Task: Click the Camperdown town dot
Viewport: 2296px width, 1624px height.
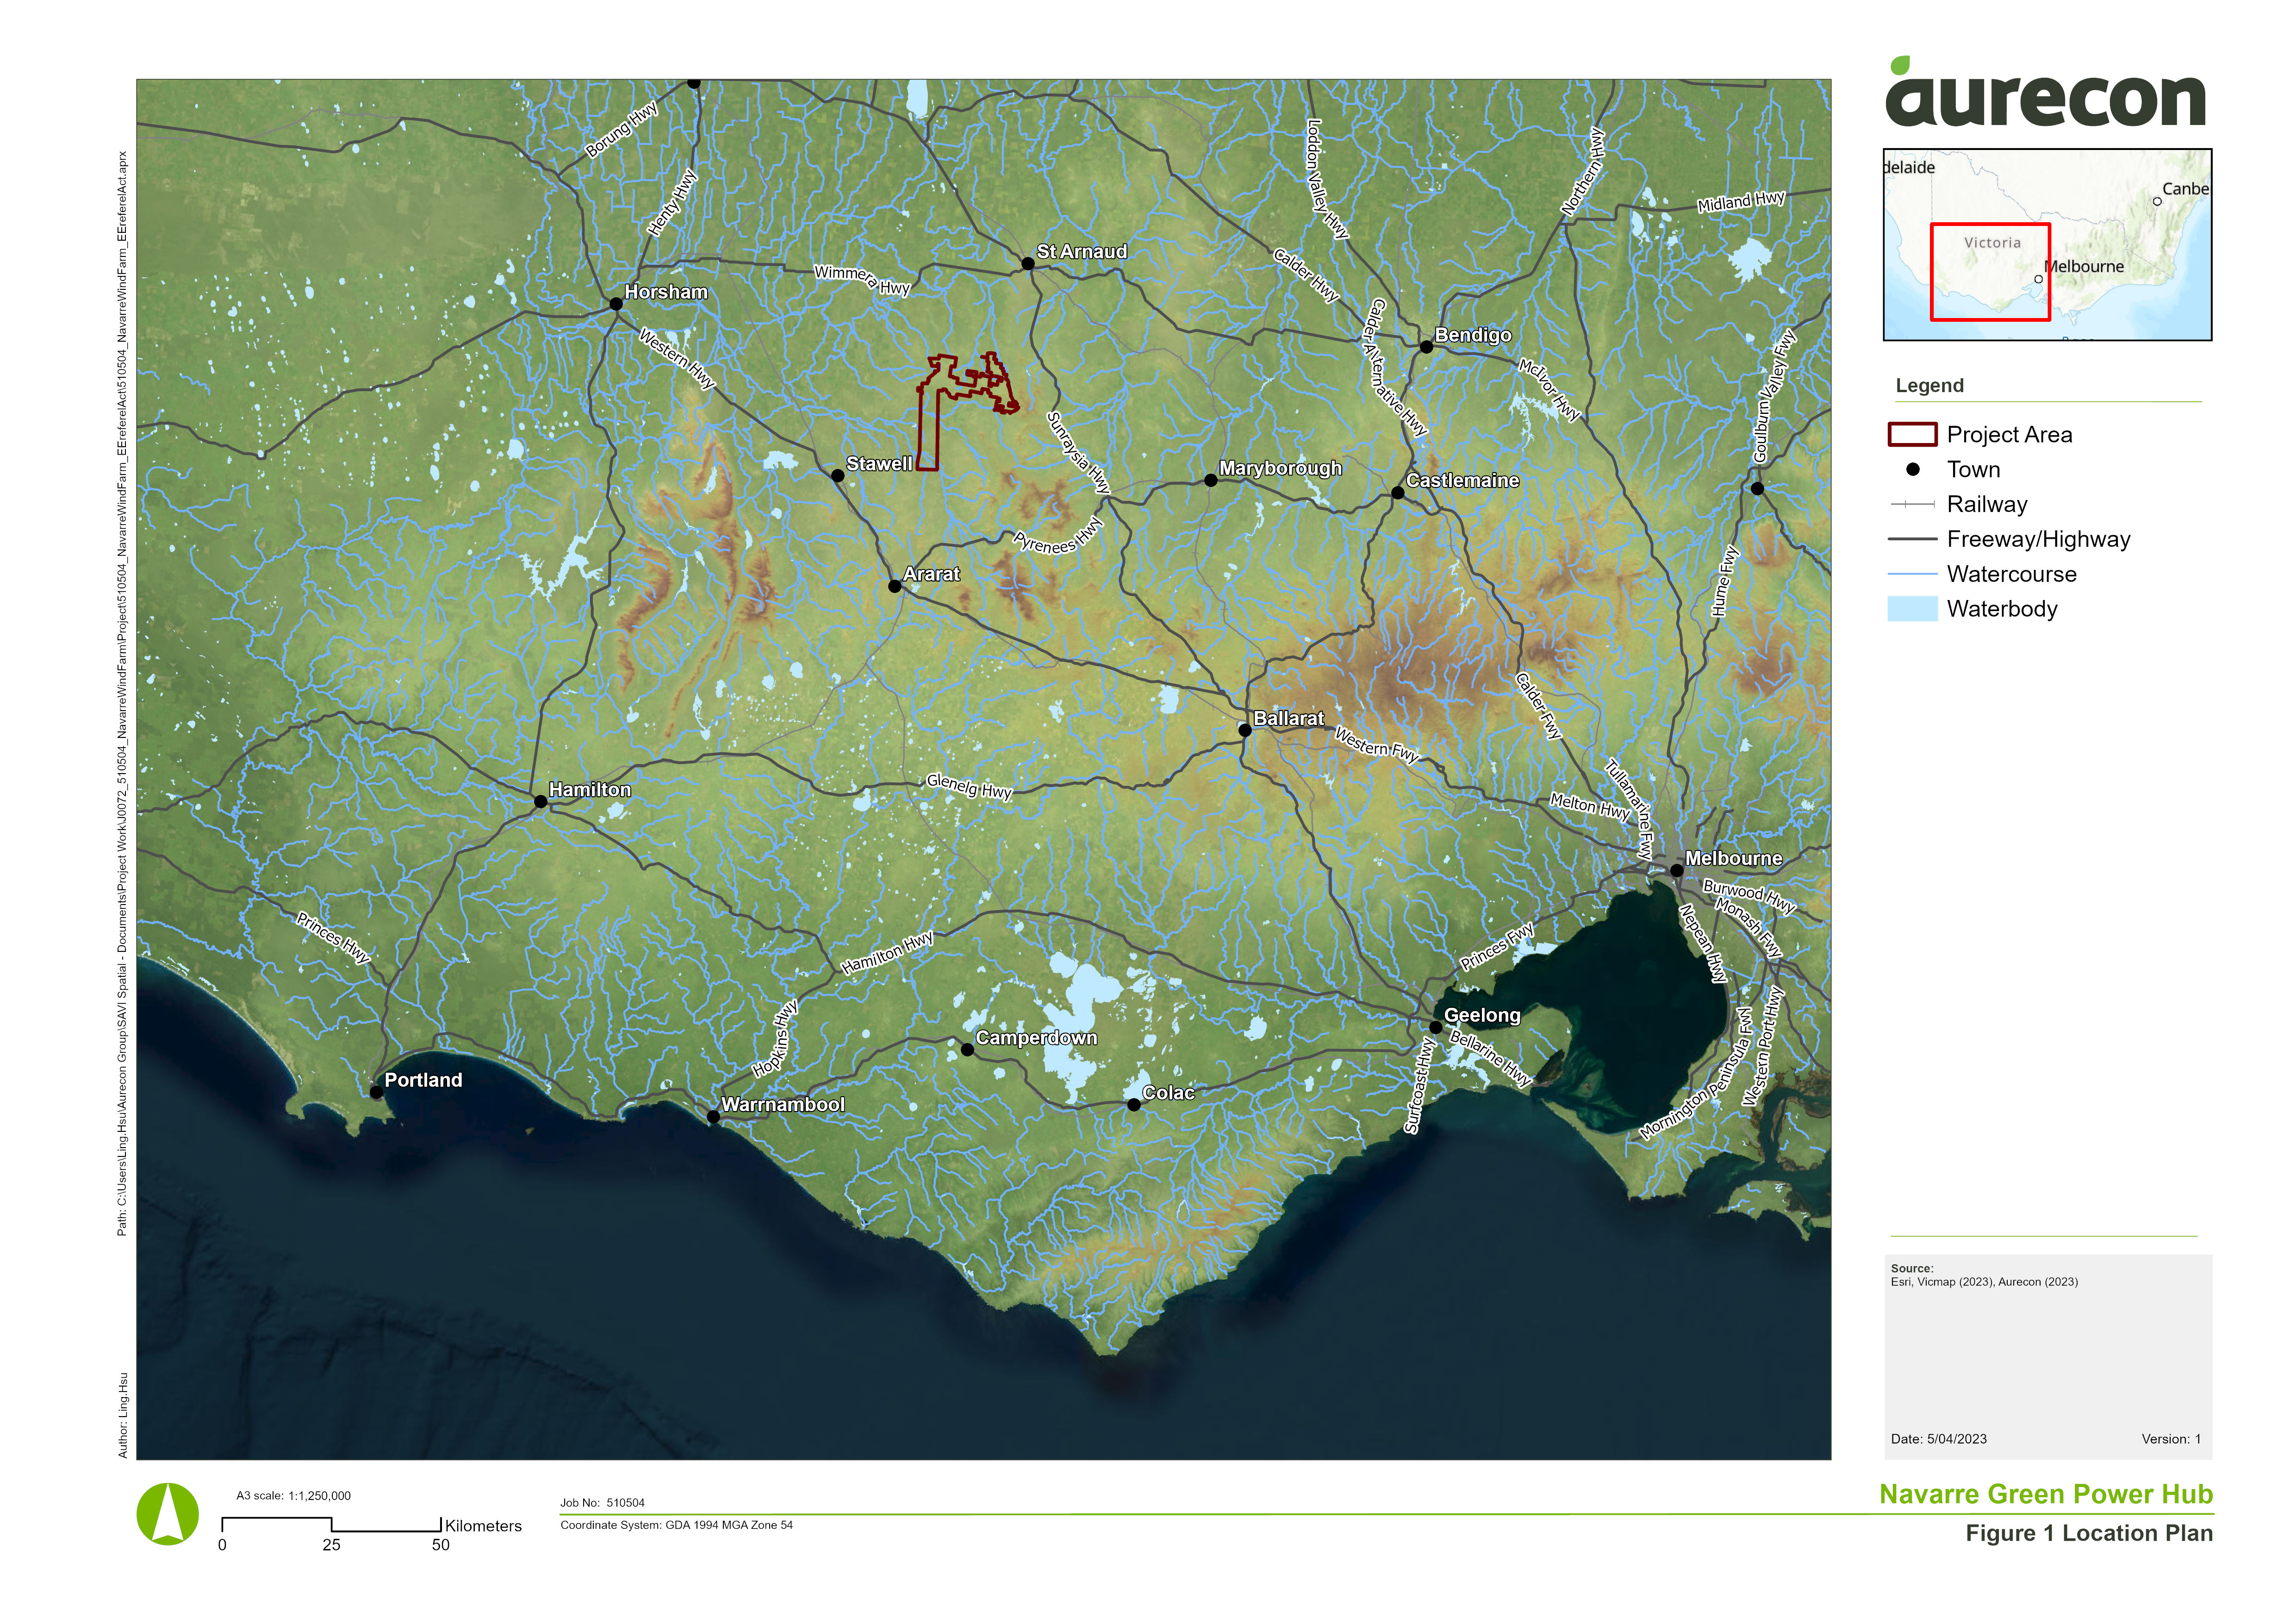Action: click(967, 1050)
